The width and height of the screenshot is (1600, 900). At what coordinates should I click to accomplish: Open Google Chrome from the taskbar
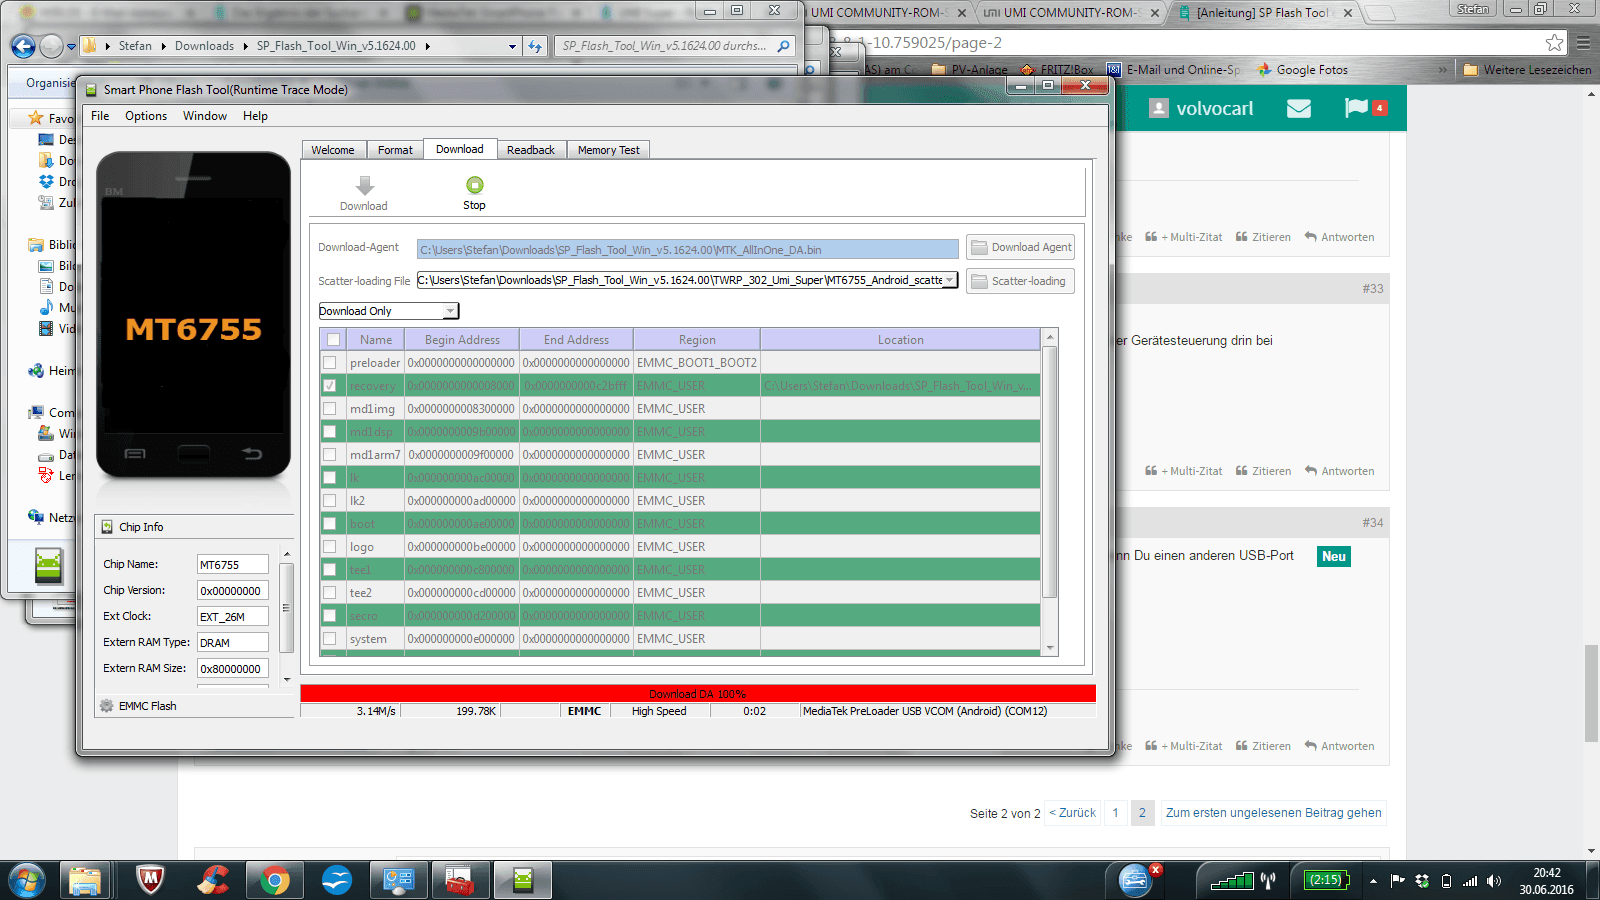(x=274, y=880)
